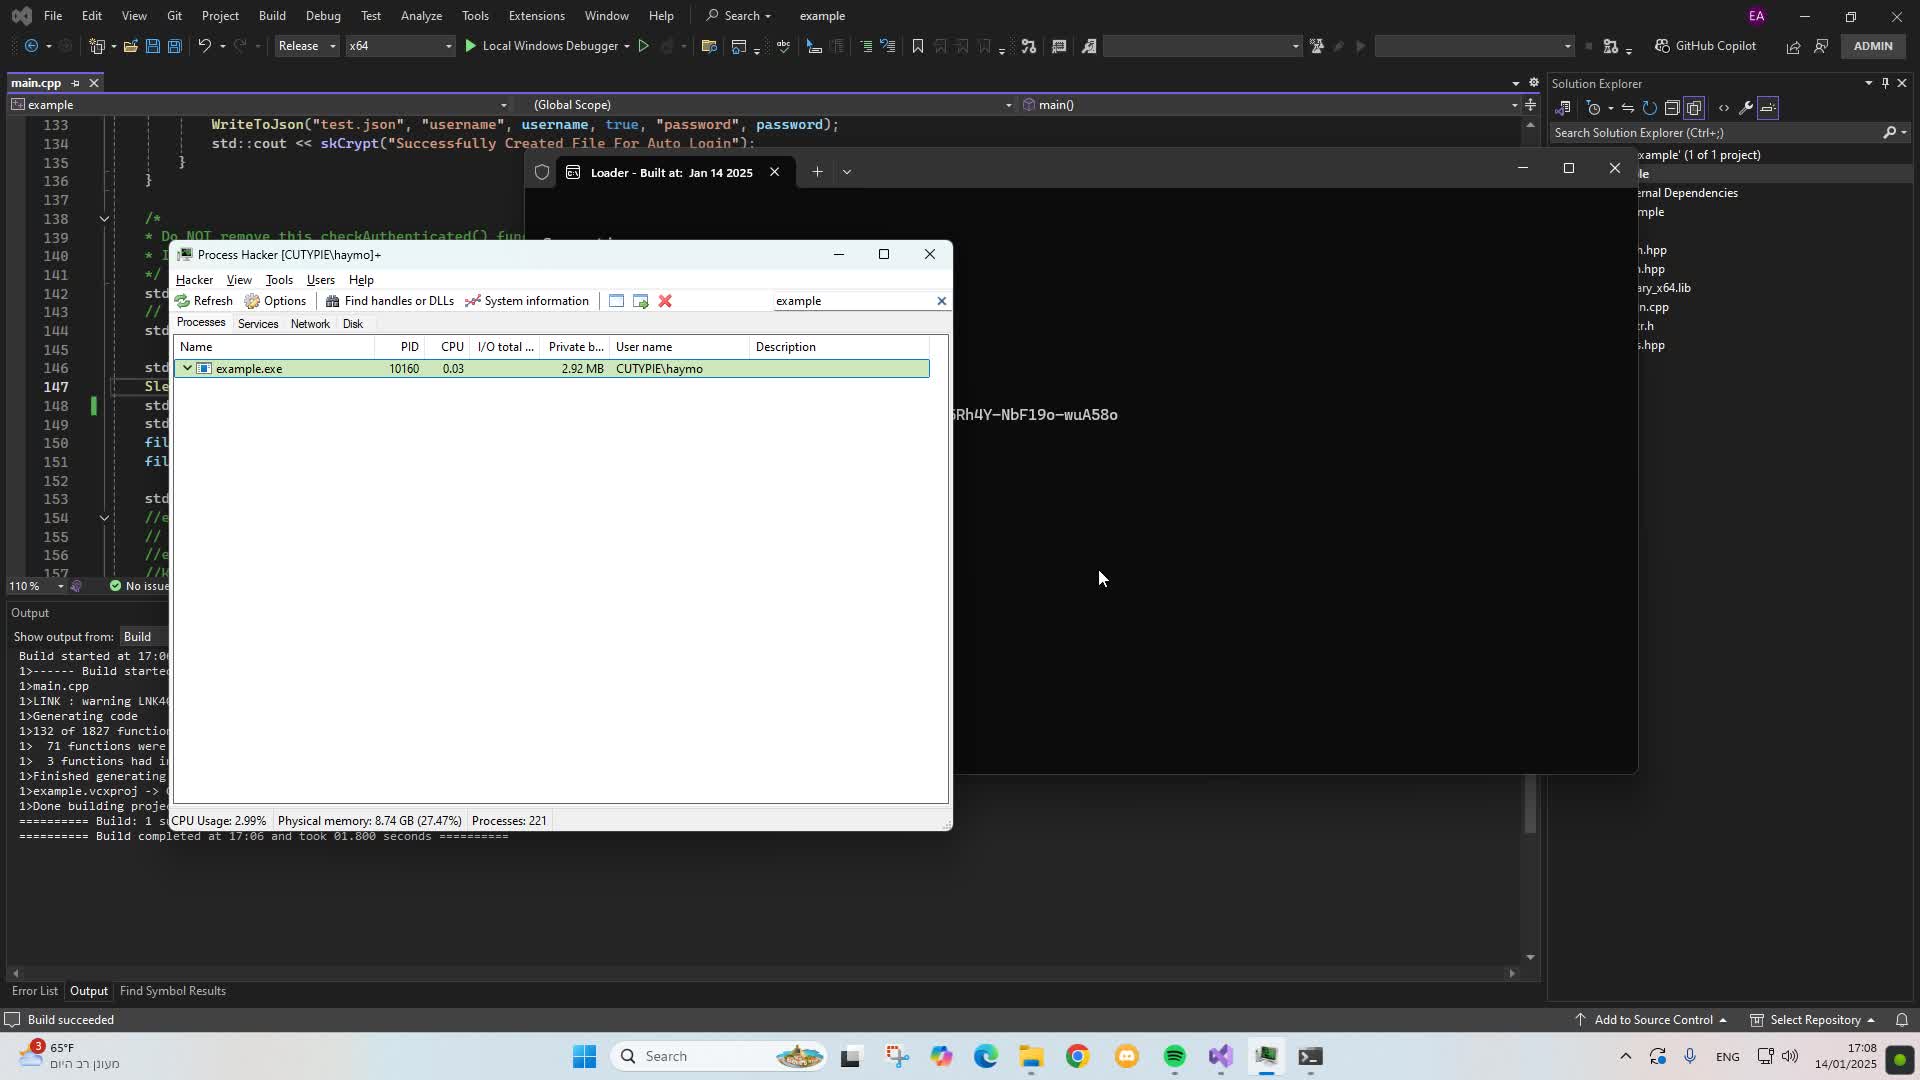Toggle Show All Files in Solution Explorer
Viewport: 1920px width, 1080px height.
click(x=1694, y=108)
